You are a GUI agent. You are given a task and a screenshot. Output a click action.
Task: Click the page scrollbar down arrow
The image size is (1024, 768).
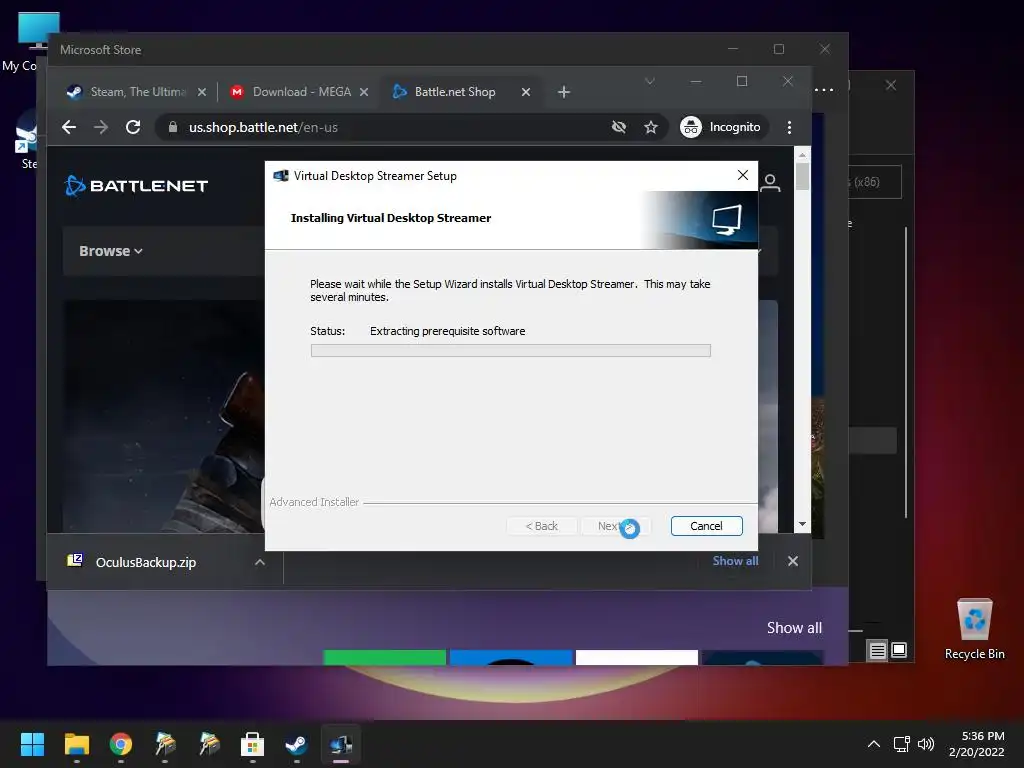802,524
